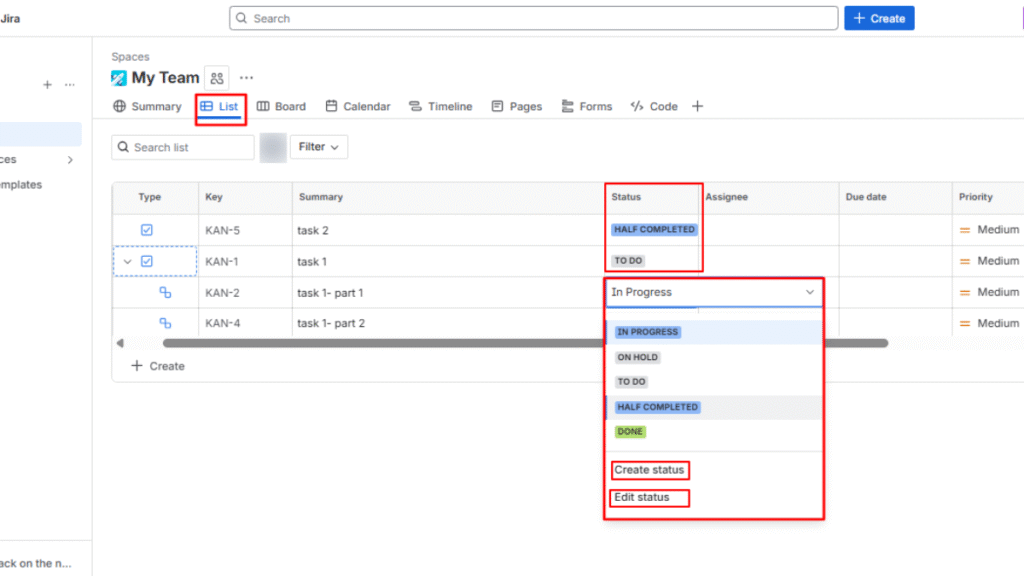1024x576 pixels.
Task: Click the Create status button
Action: coord(650,470)
